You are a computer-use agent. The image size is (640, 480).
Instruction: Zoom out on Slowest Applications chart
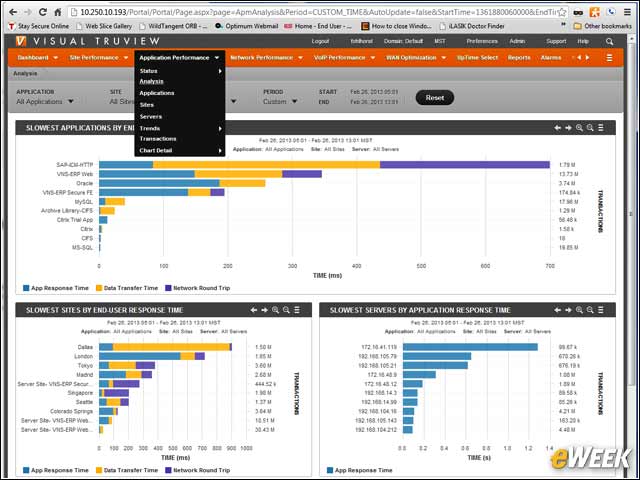coord(590,128)
